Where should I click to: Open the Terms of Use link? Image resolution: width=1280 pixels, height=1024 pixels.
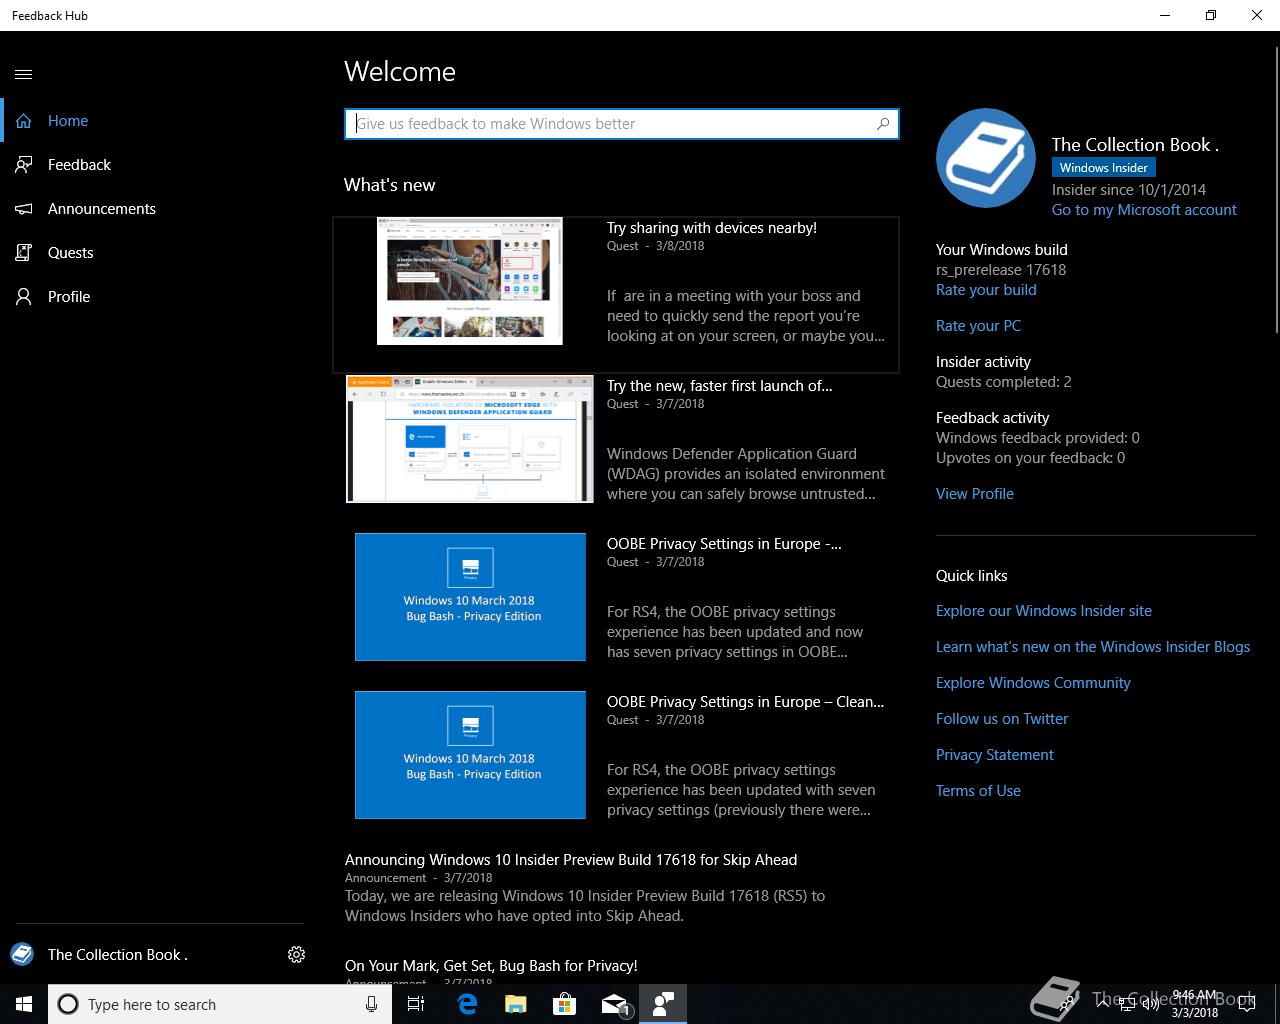(978, 791)
